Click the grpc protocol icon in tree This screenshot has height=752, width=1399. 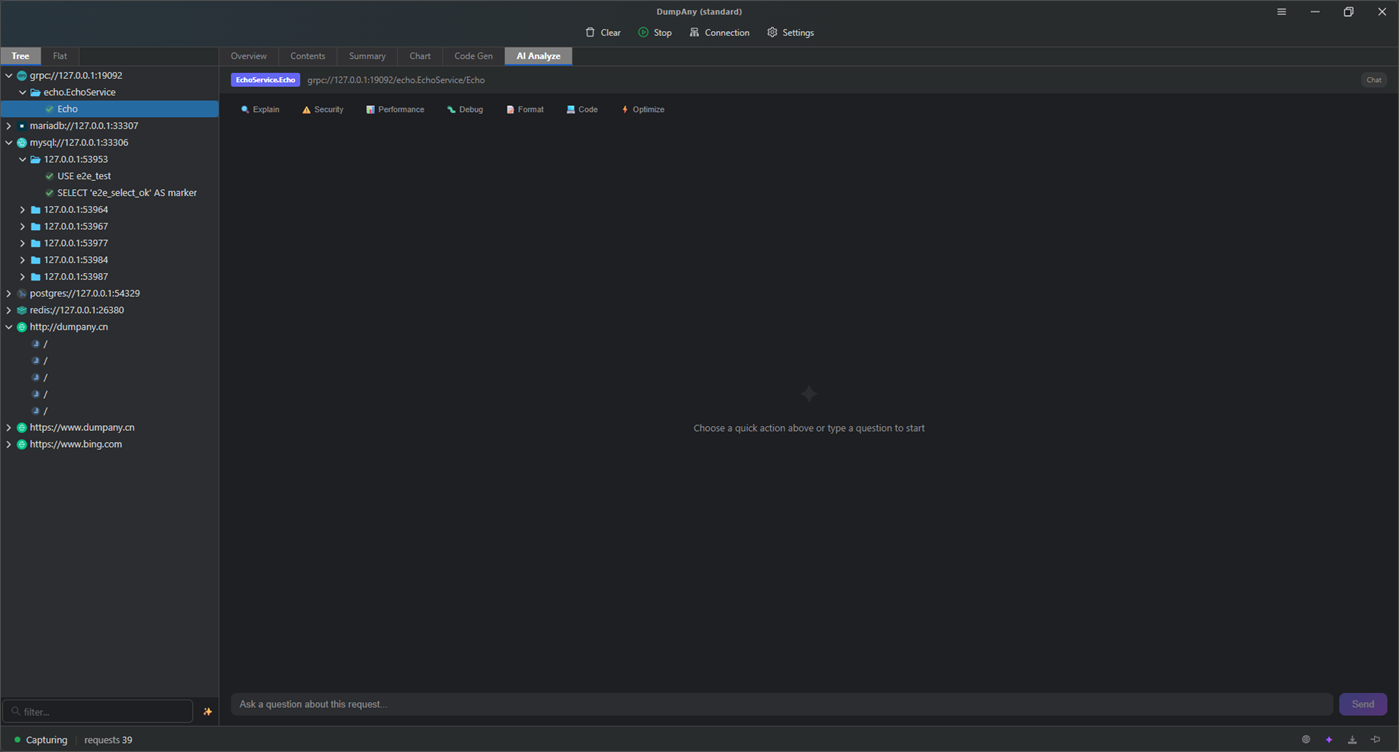coord(22,76)
